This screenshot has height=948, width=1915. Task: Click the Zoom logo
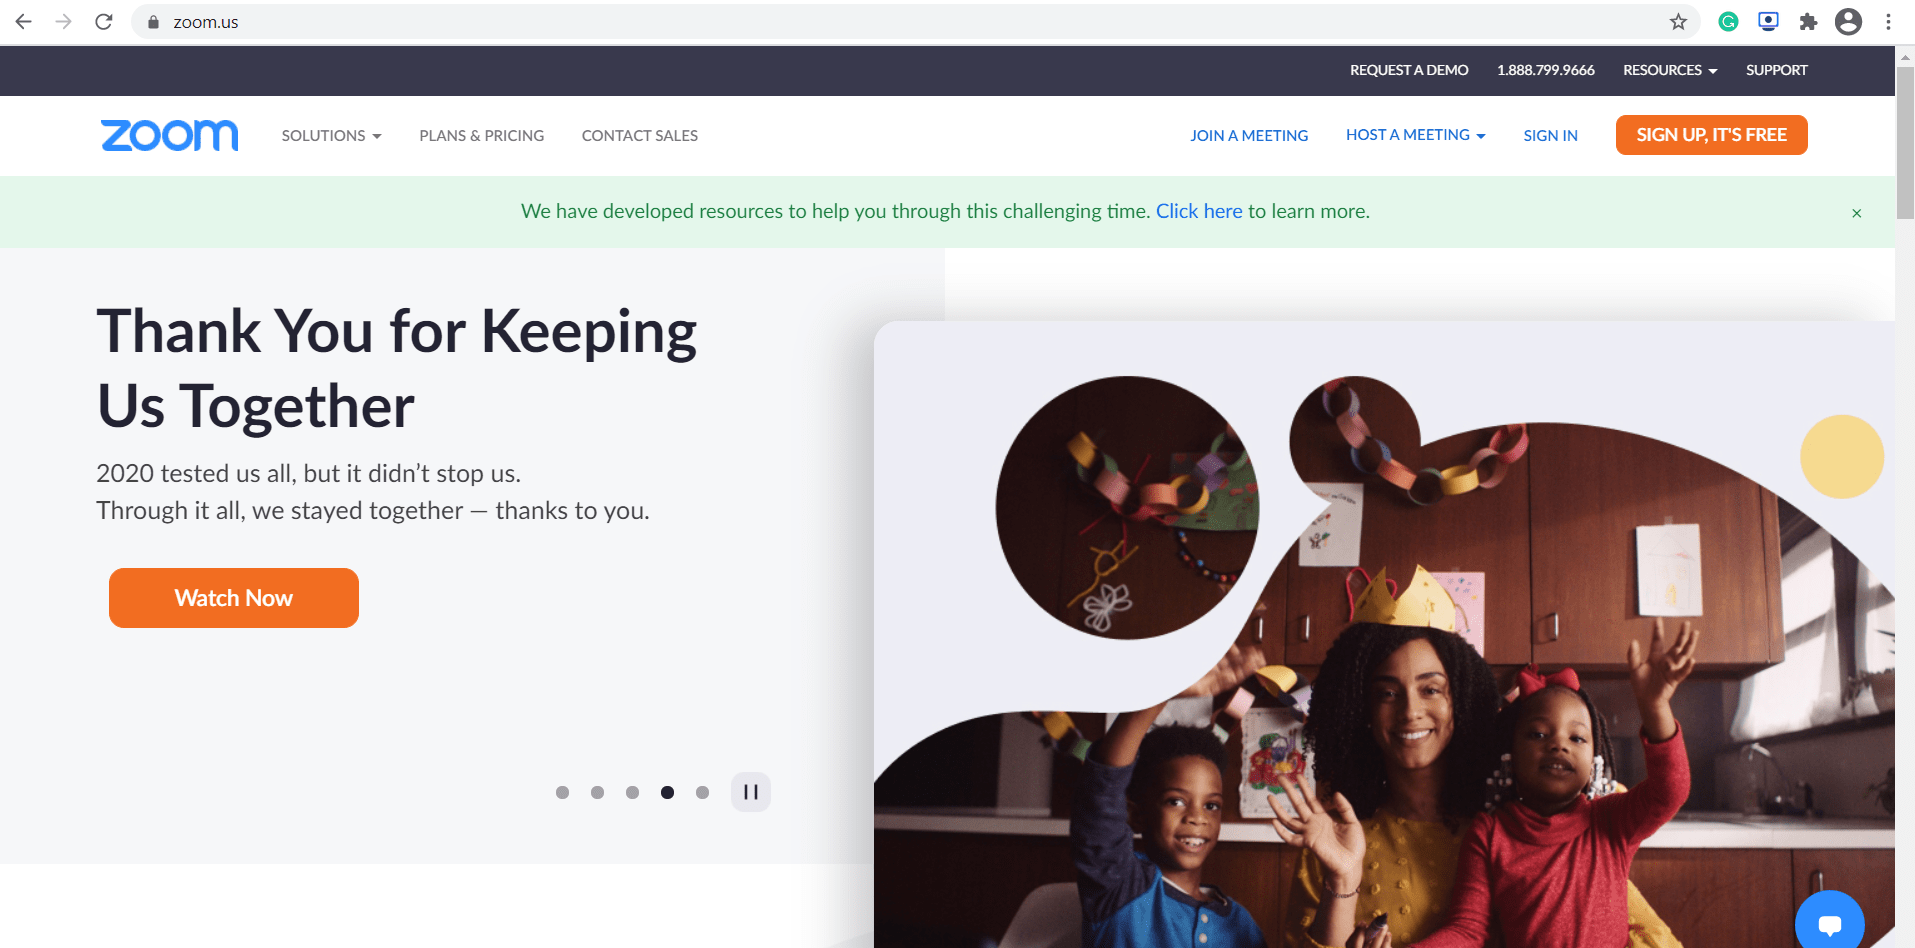169,135
